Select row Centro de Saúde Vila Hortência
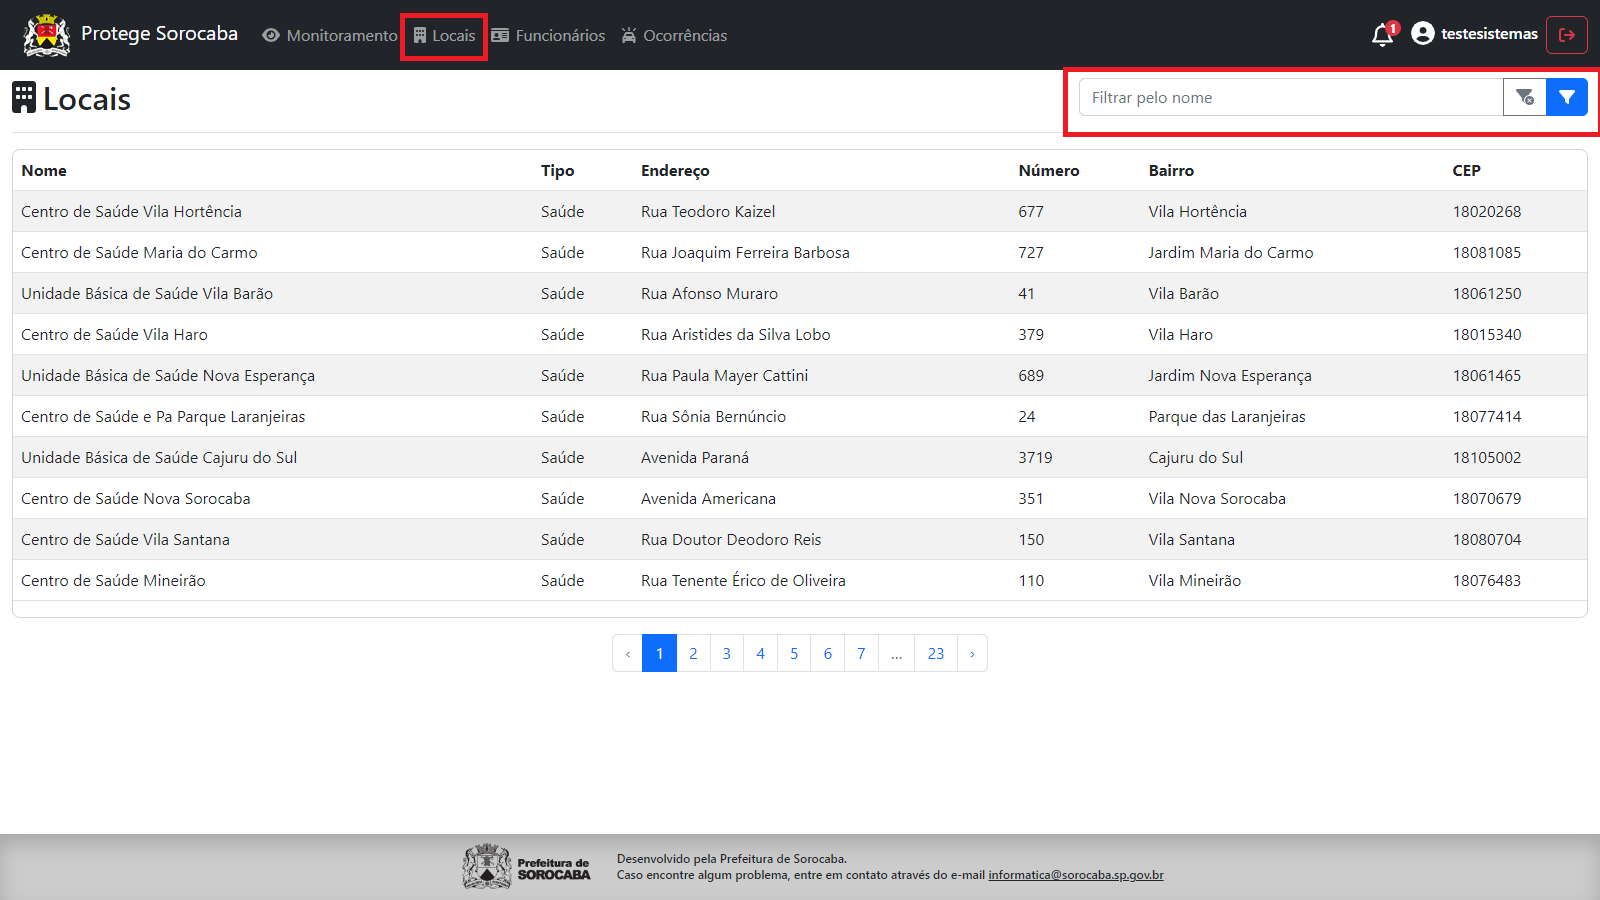This screenshot has width=1600, height=900. [800, 211]
